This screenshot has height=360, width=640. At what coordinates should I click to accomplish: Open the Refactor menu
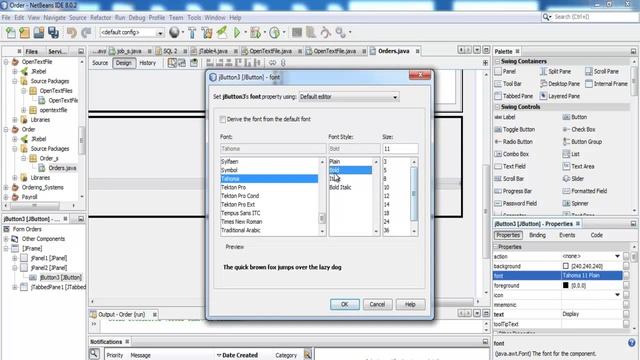pos(100,18)
